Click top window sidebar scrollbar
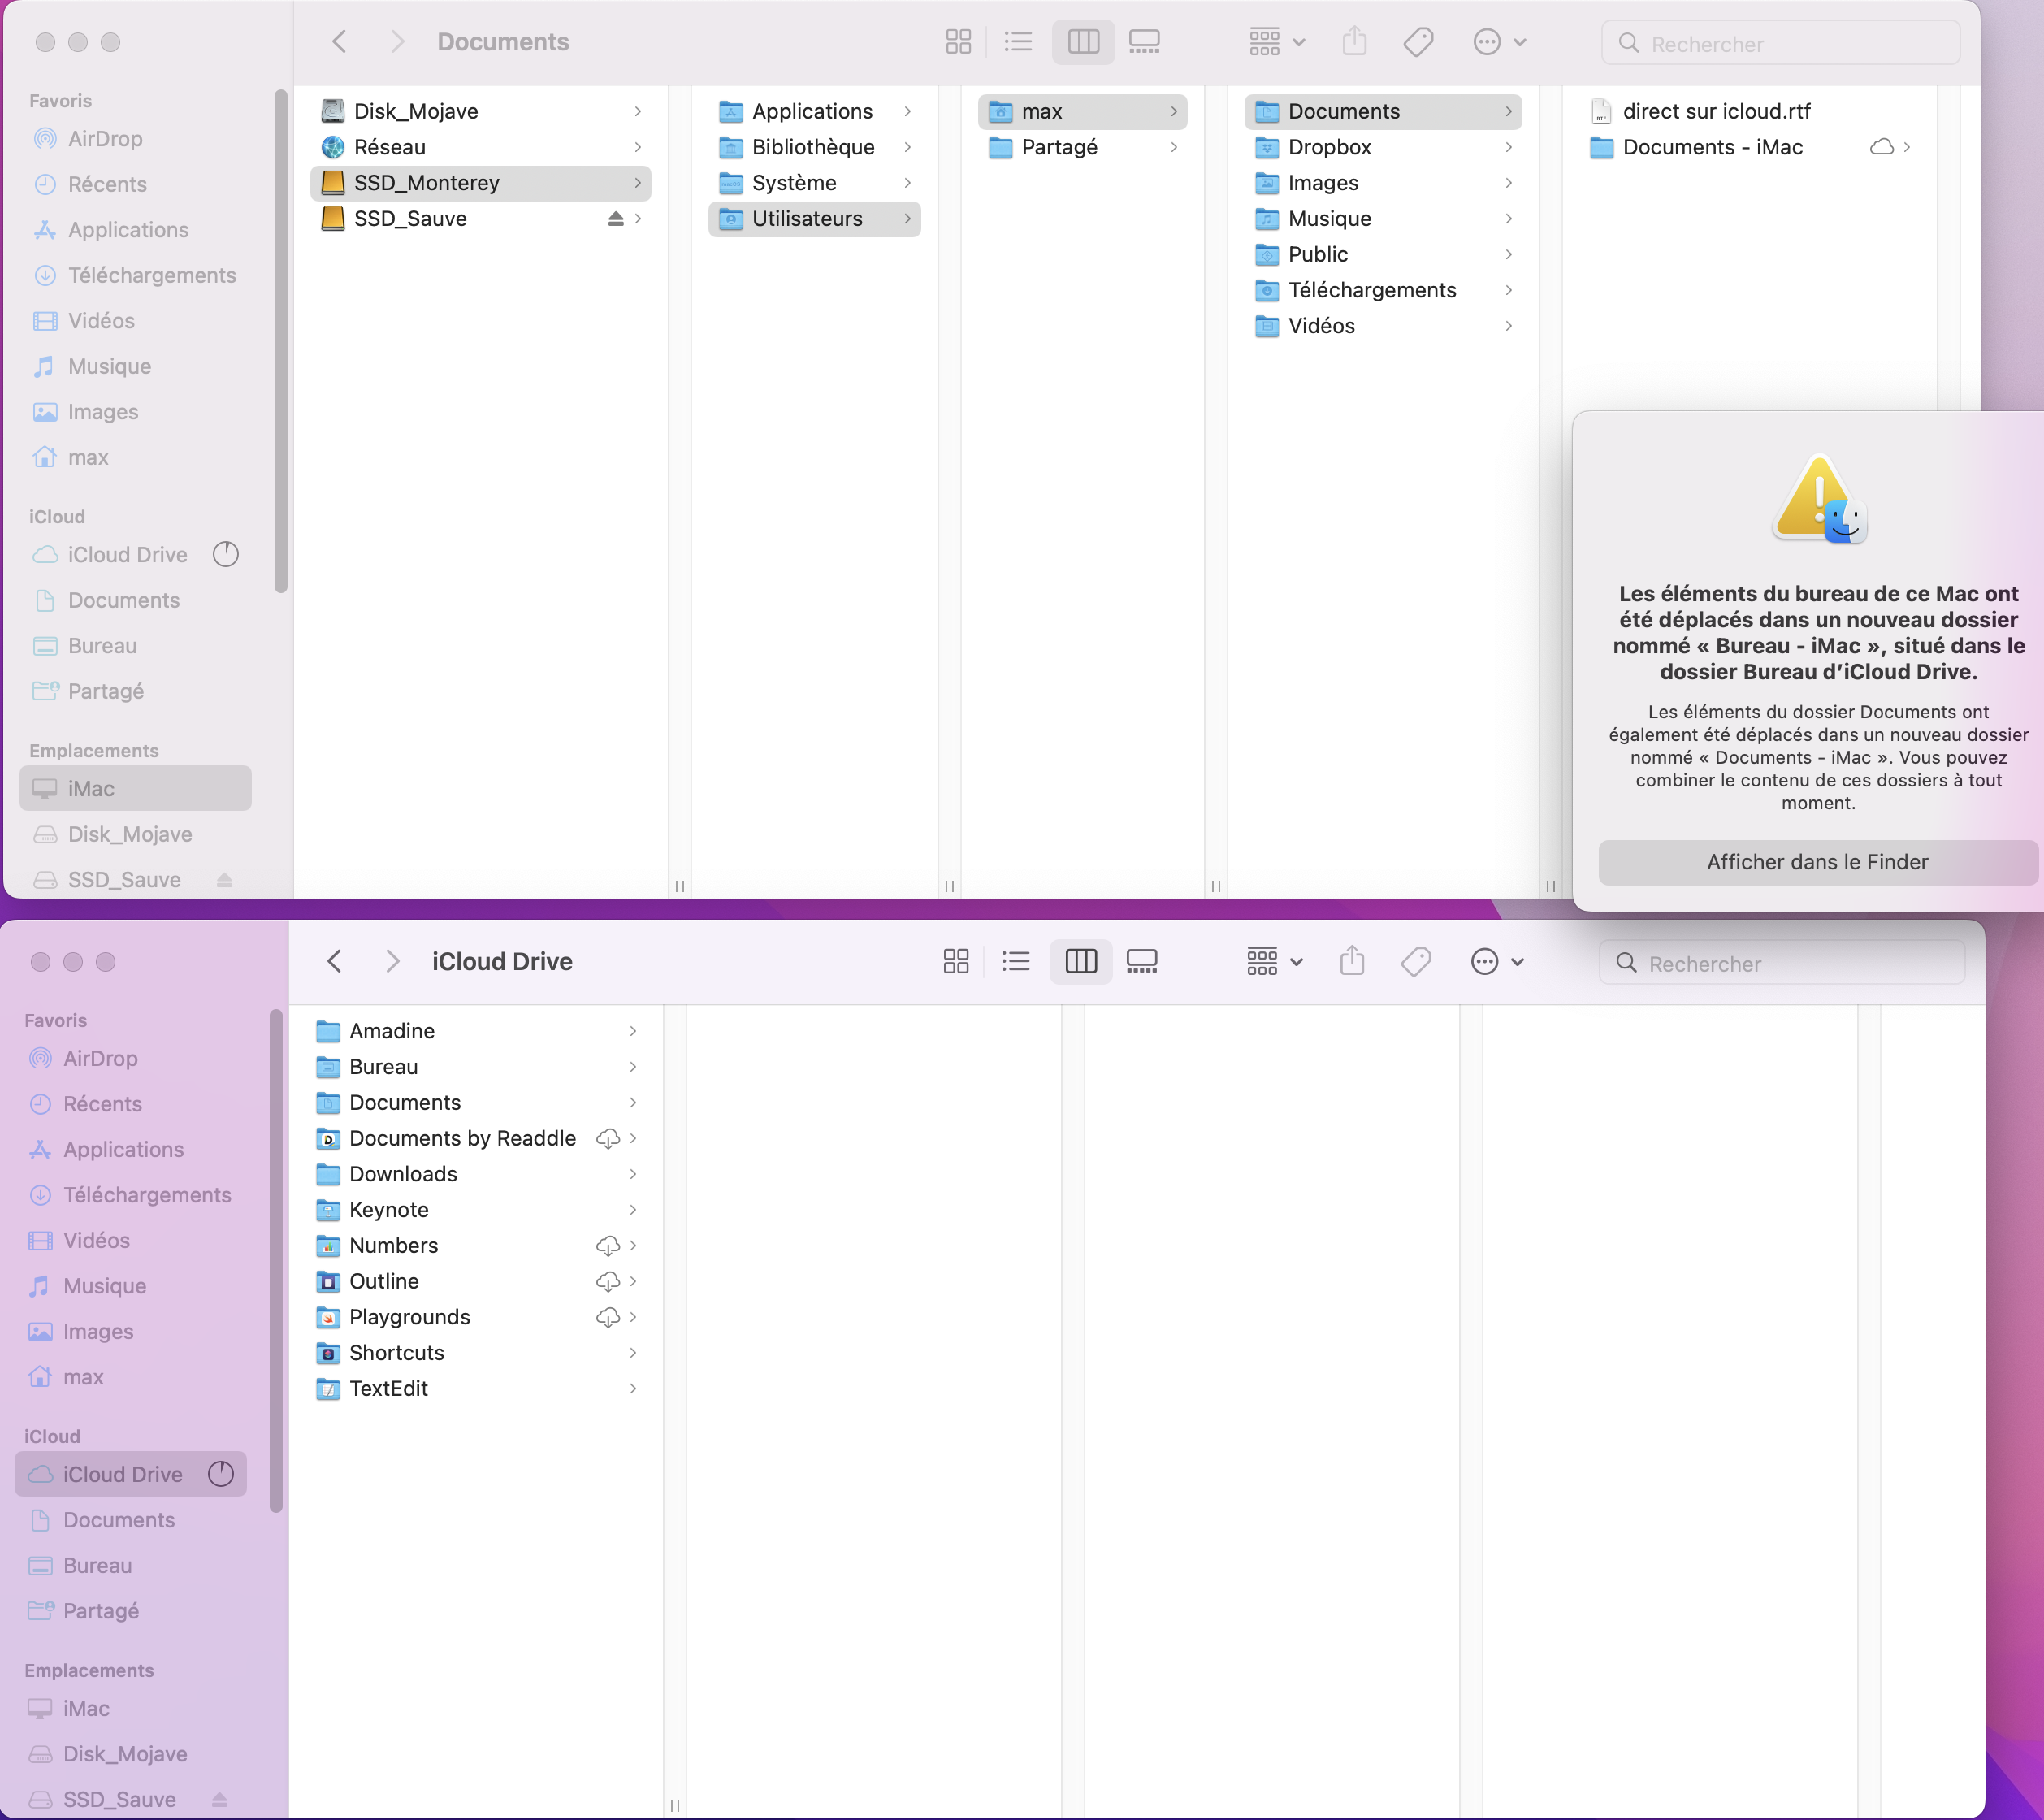 tap(281, 340)
